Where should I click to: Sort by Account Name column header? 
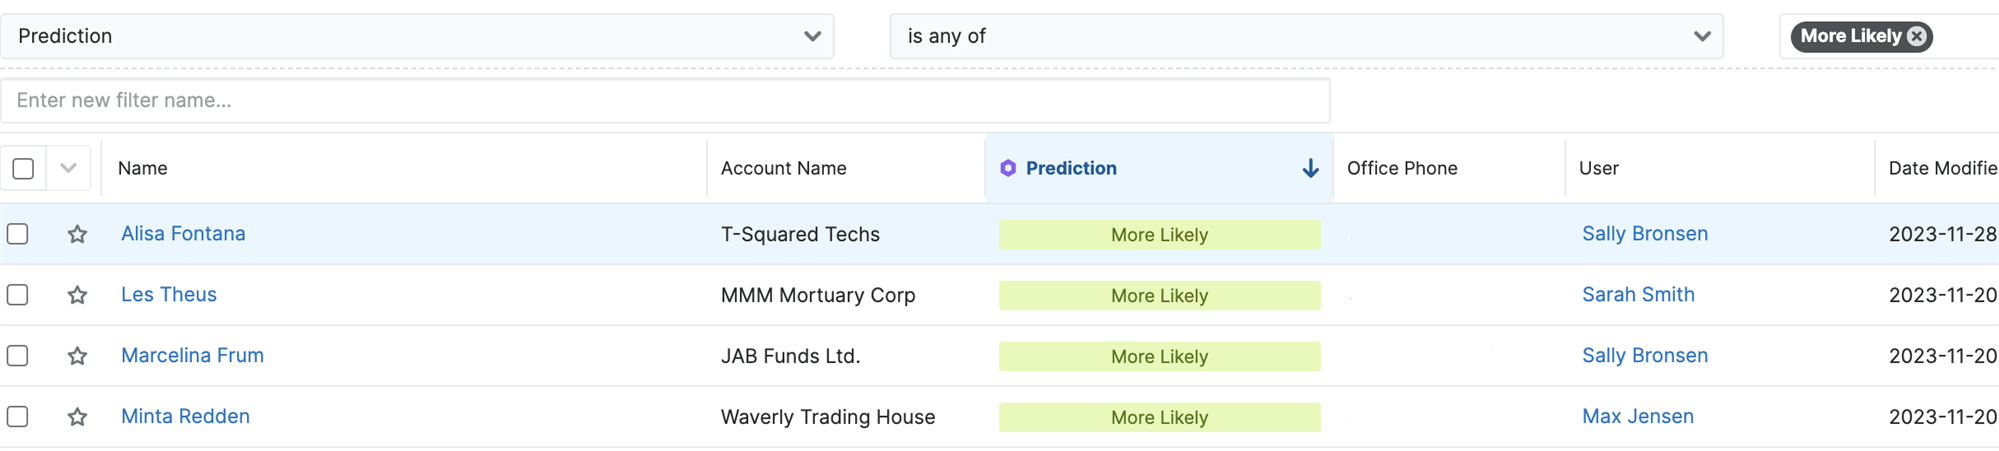(x=783, y=168)
